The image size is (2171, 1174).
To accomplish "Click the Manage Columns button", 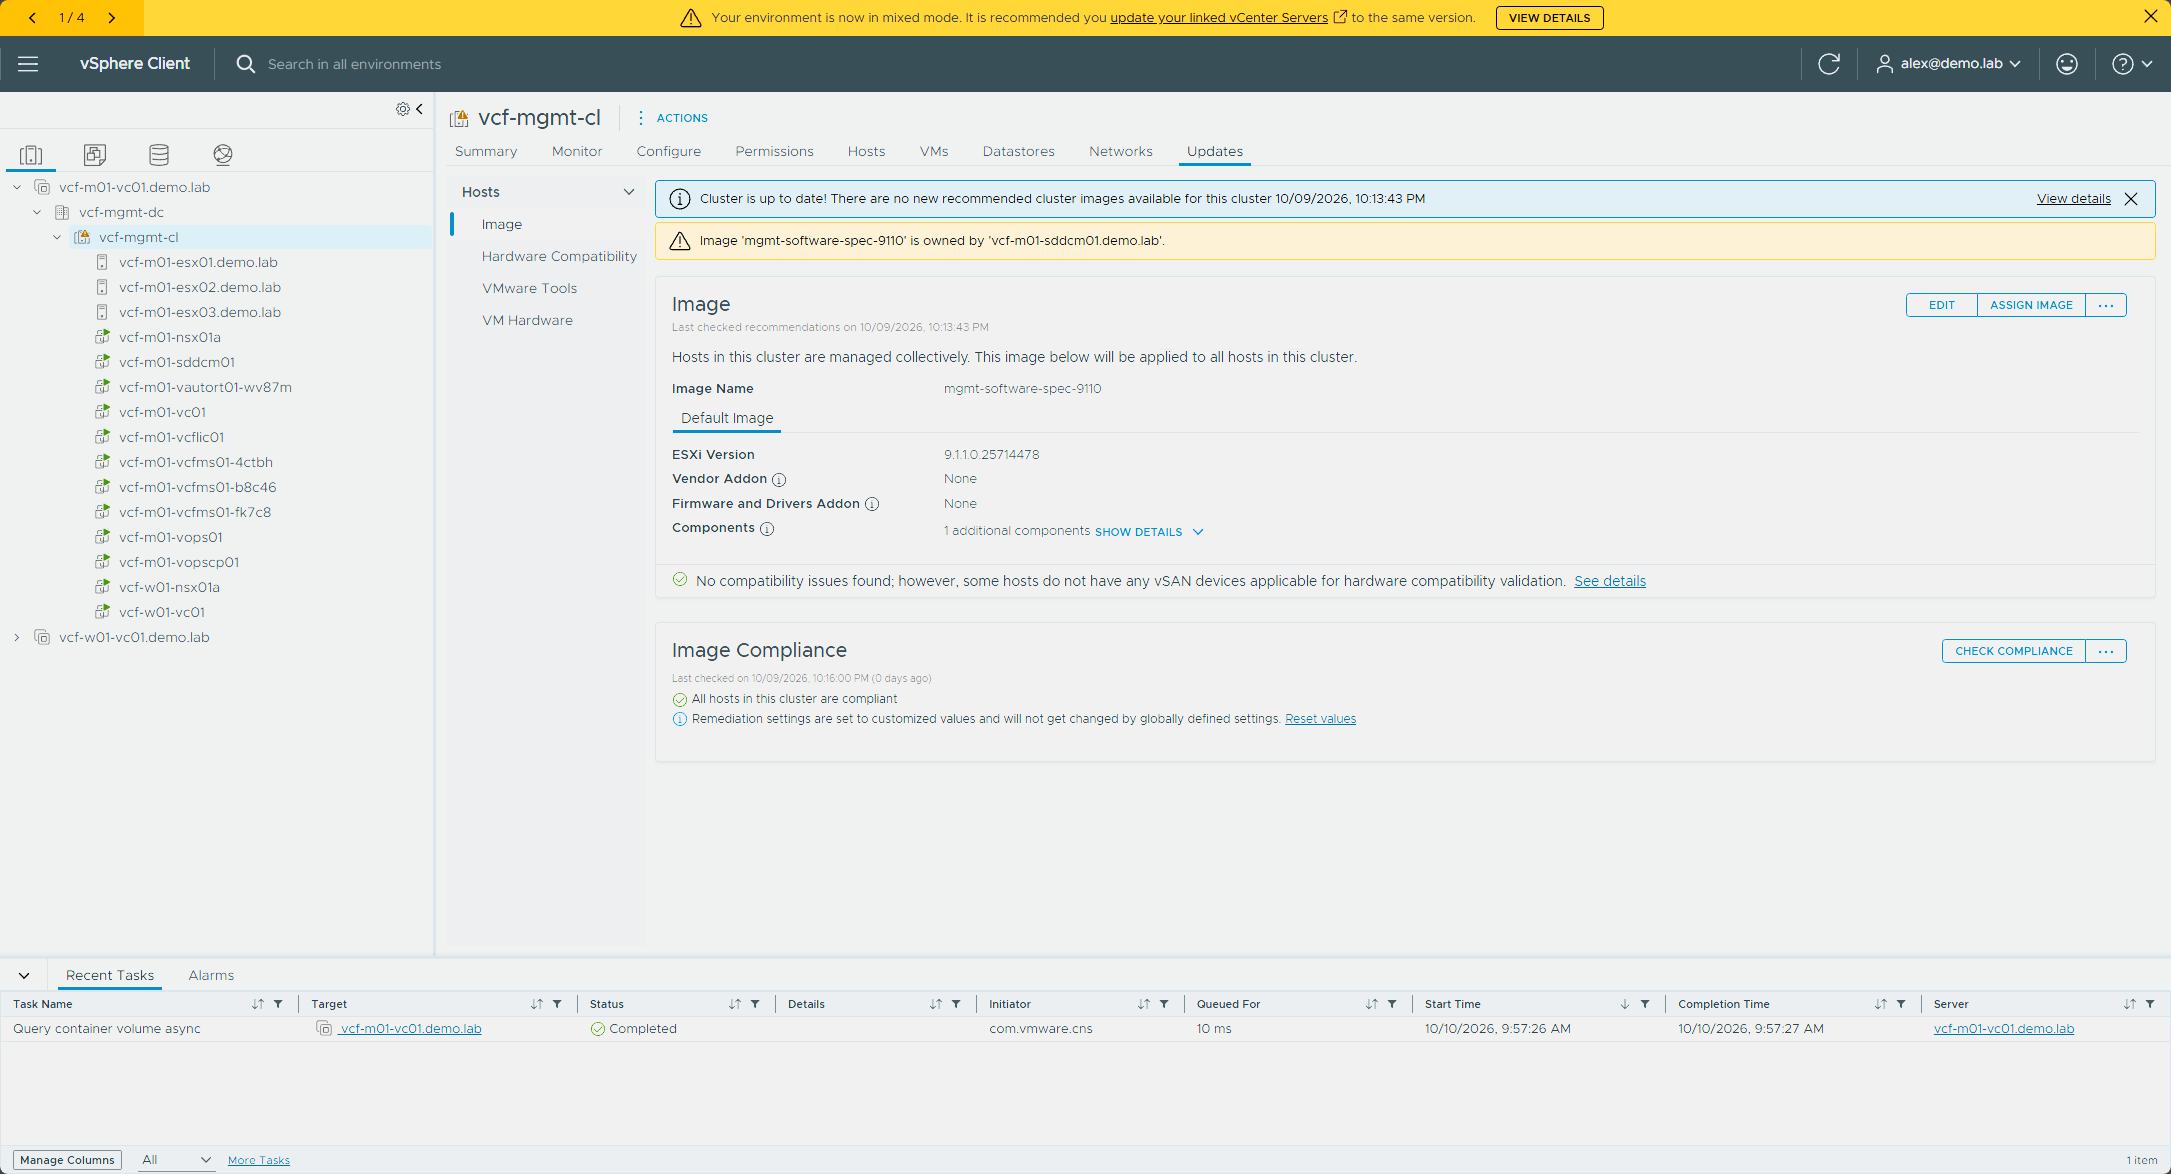I will coord(68,1160).
